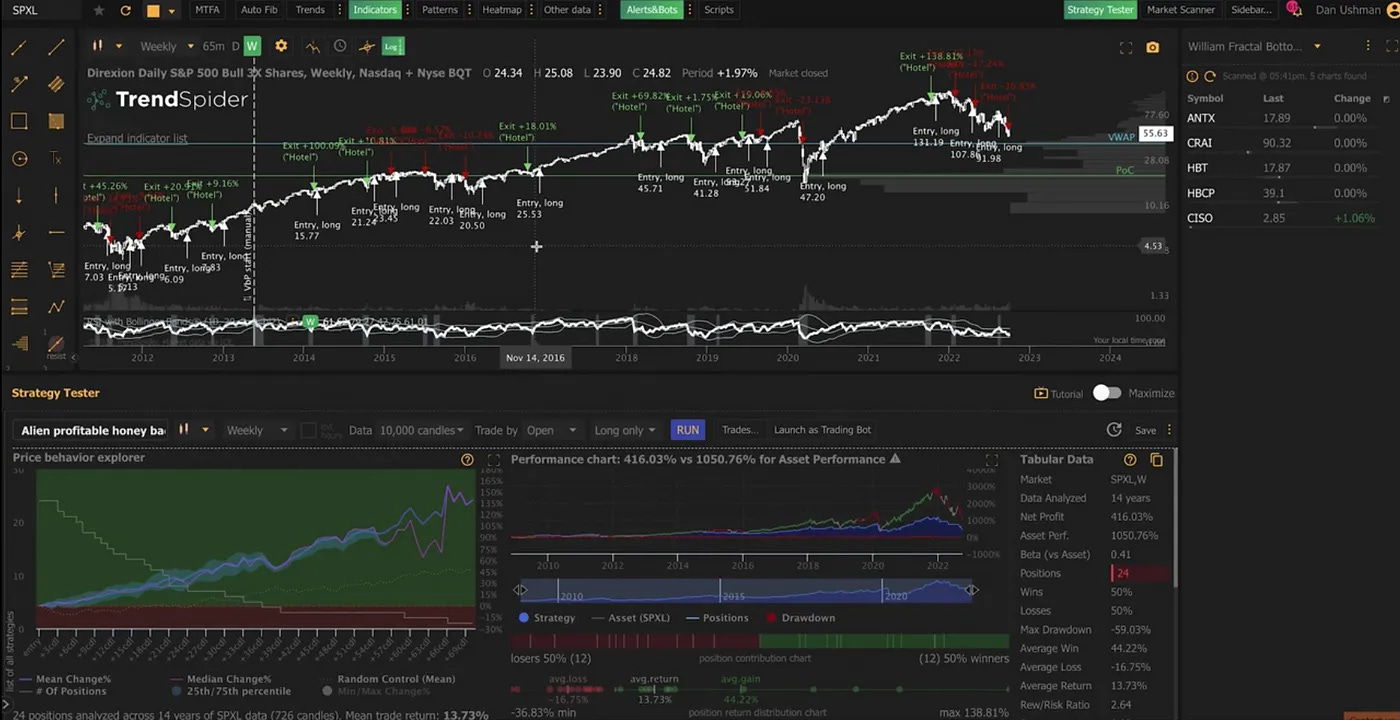1400x720 pixels.
Task: Select the parallel channel drawing tool
Action: pos(56,84)
